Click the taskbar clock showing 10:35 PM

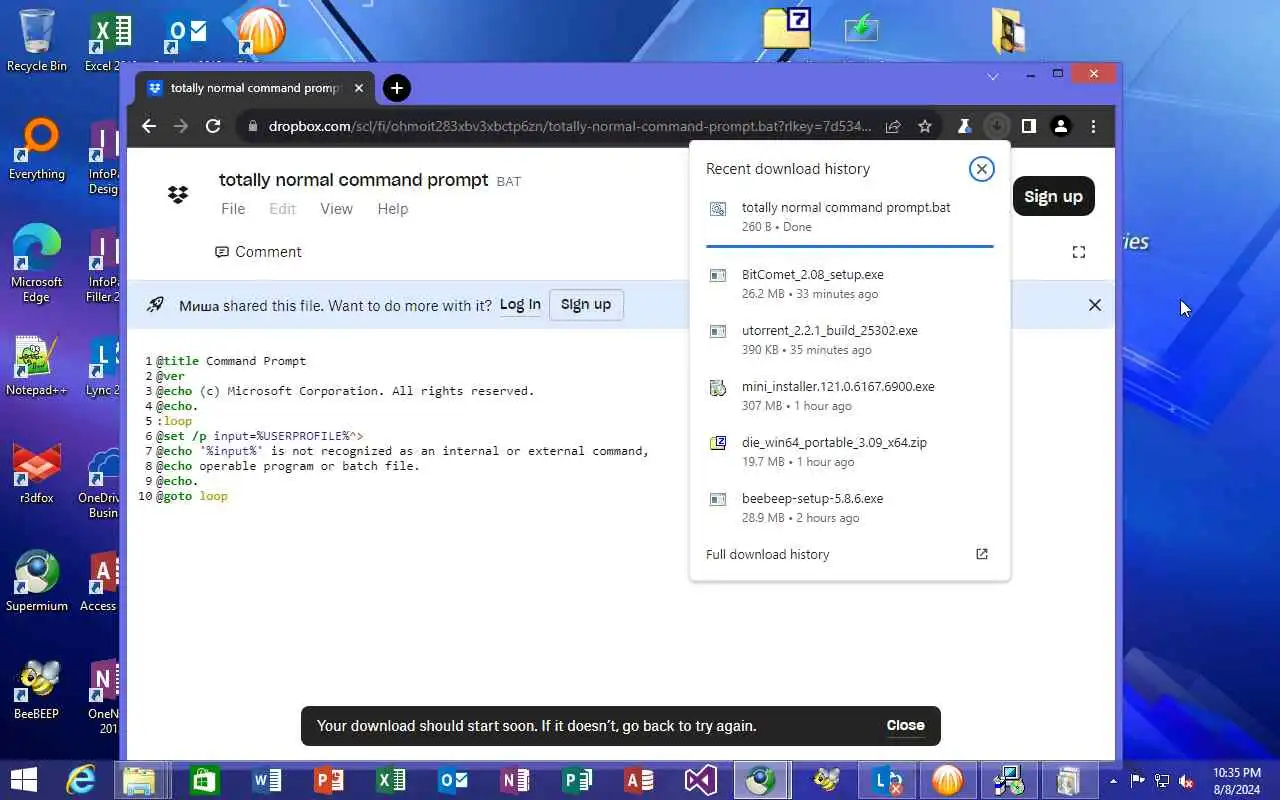[1236, 780]
